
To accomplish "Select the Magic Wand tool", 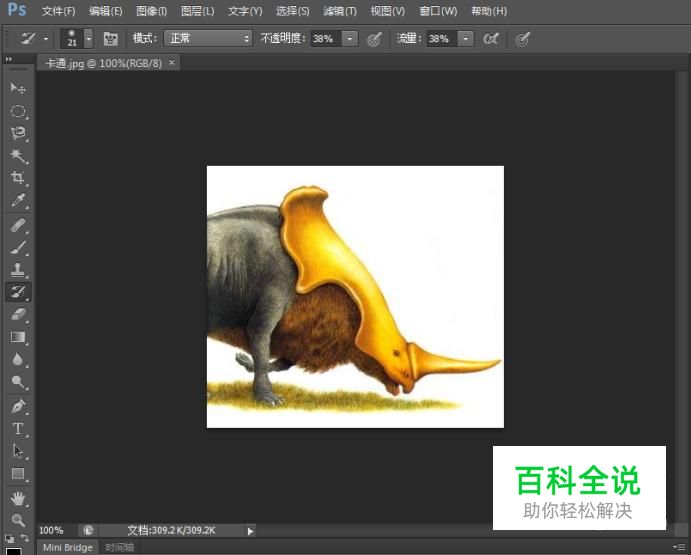I will click(x=18, y=156).
